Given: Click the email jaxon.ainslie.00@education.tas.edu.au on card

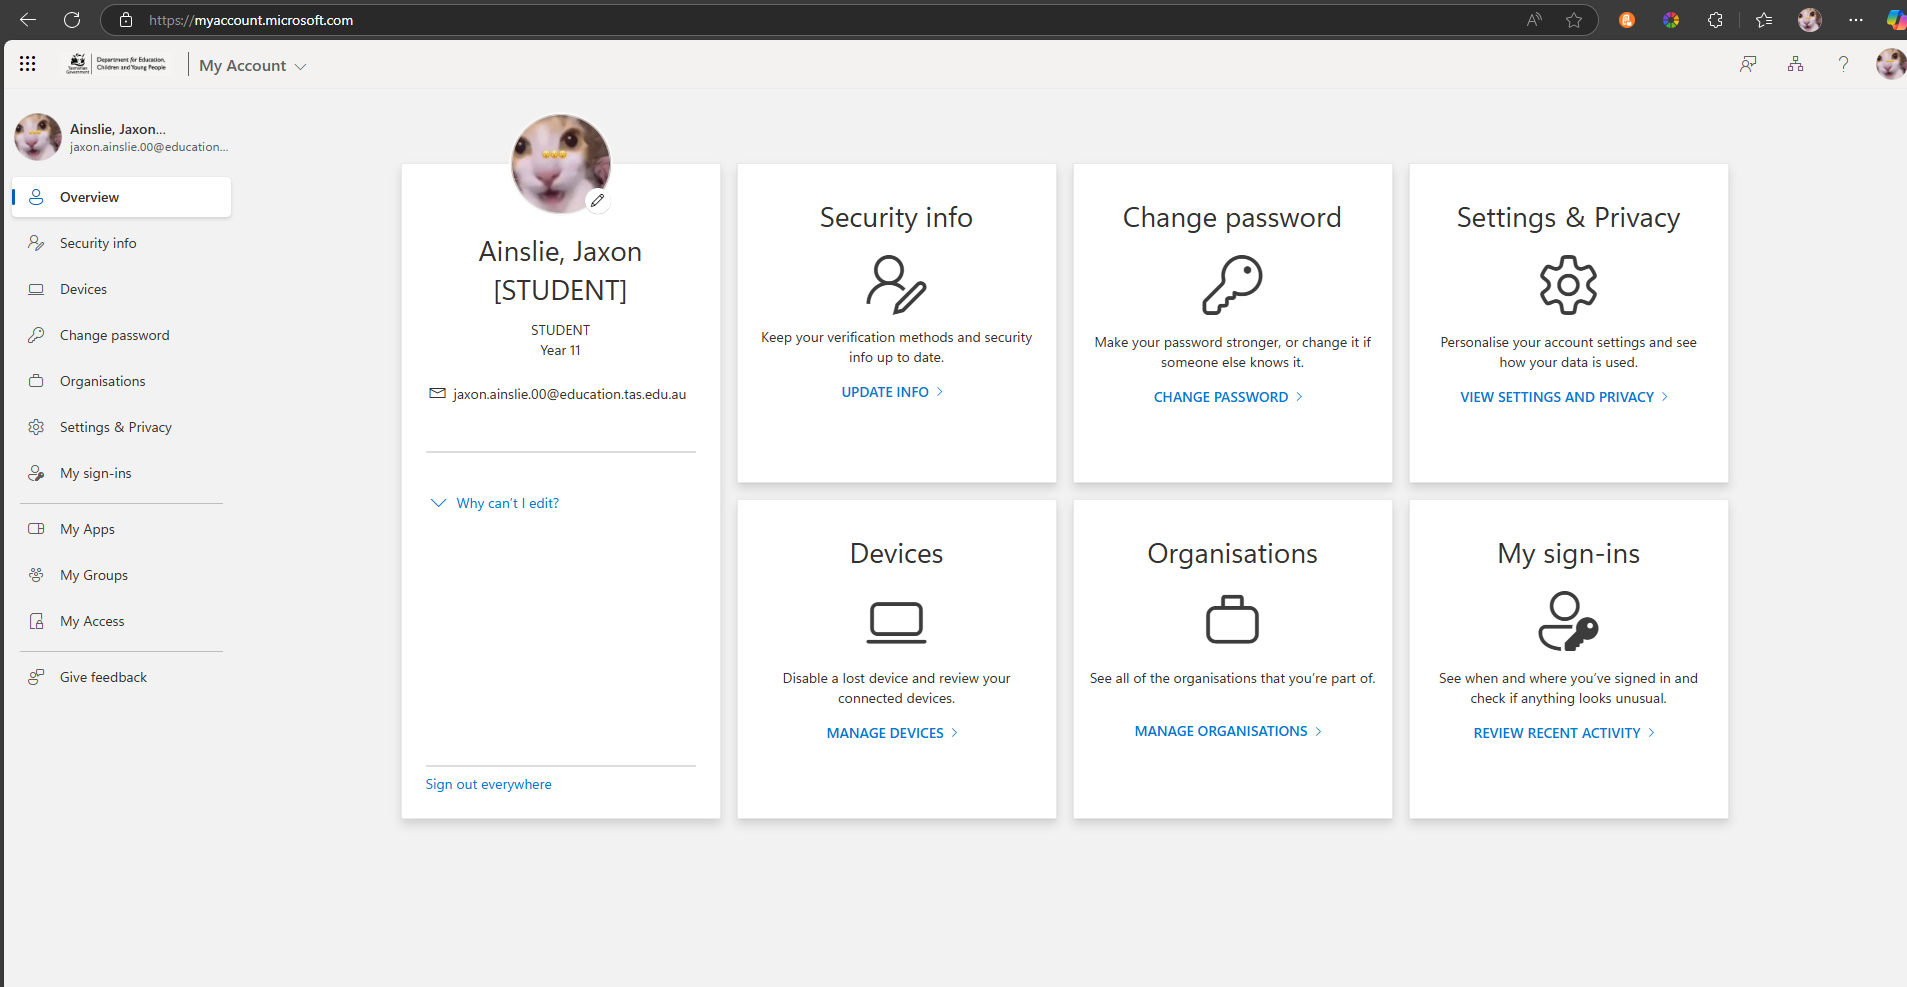Looking at the screenshot, I should [x=569, y=394].
